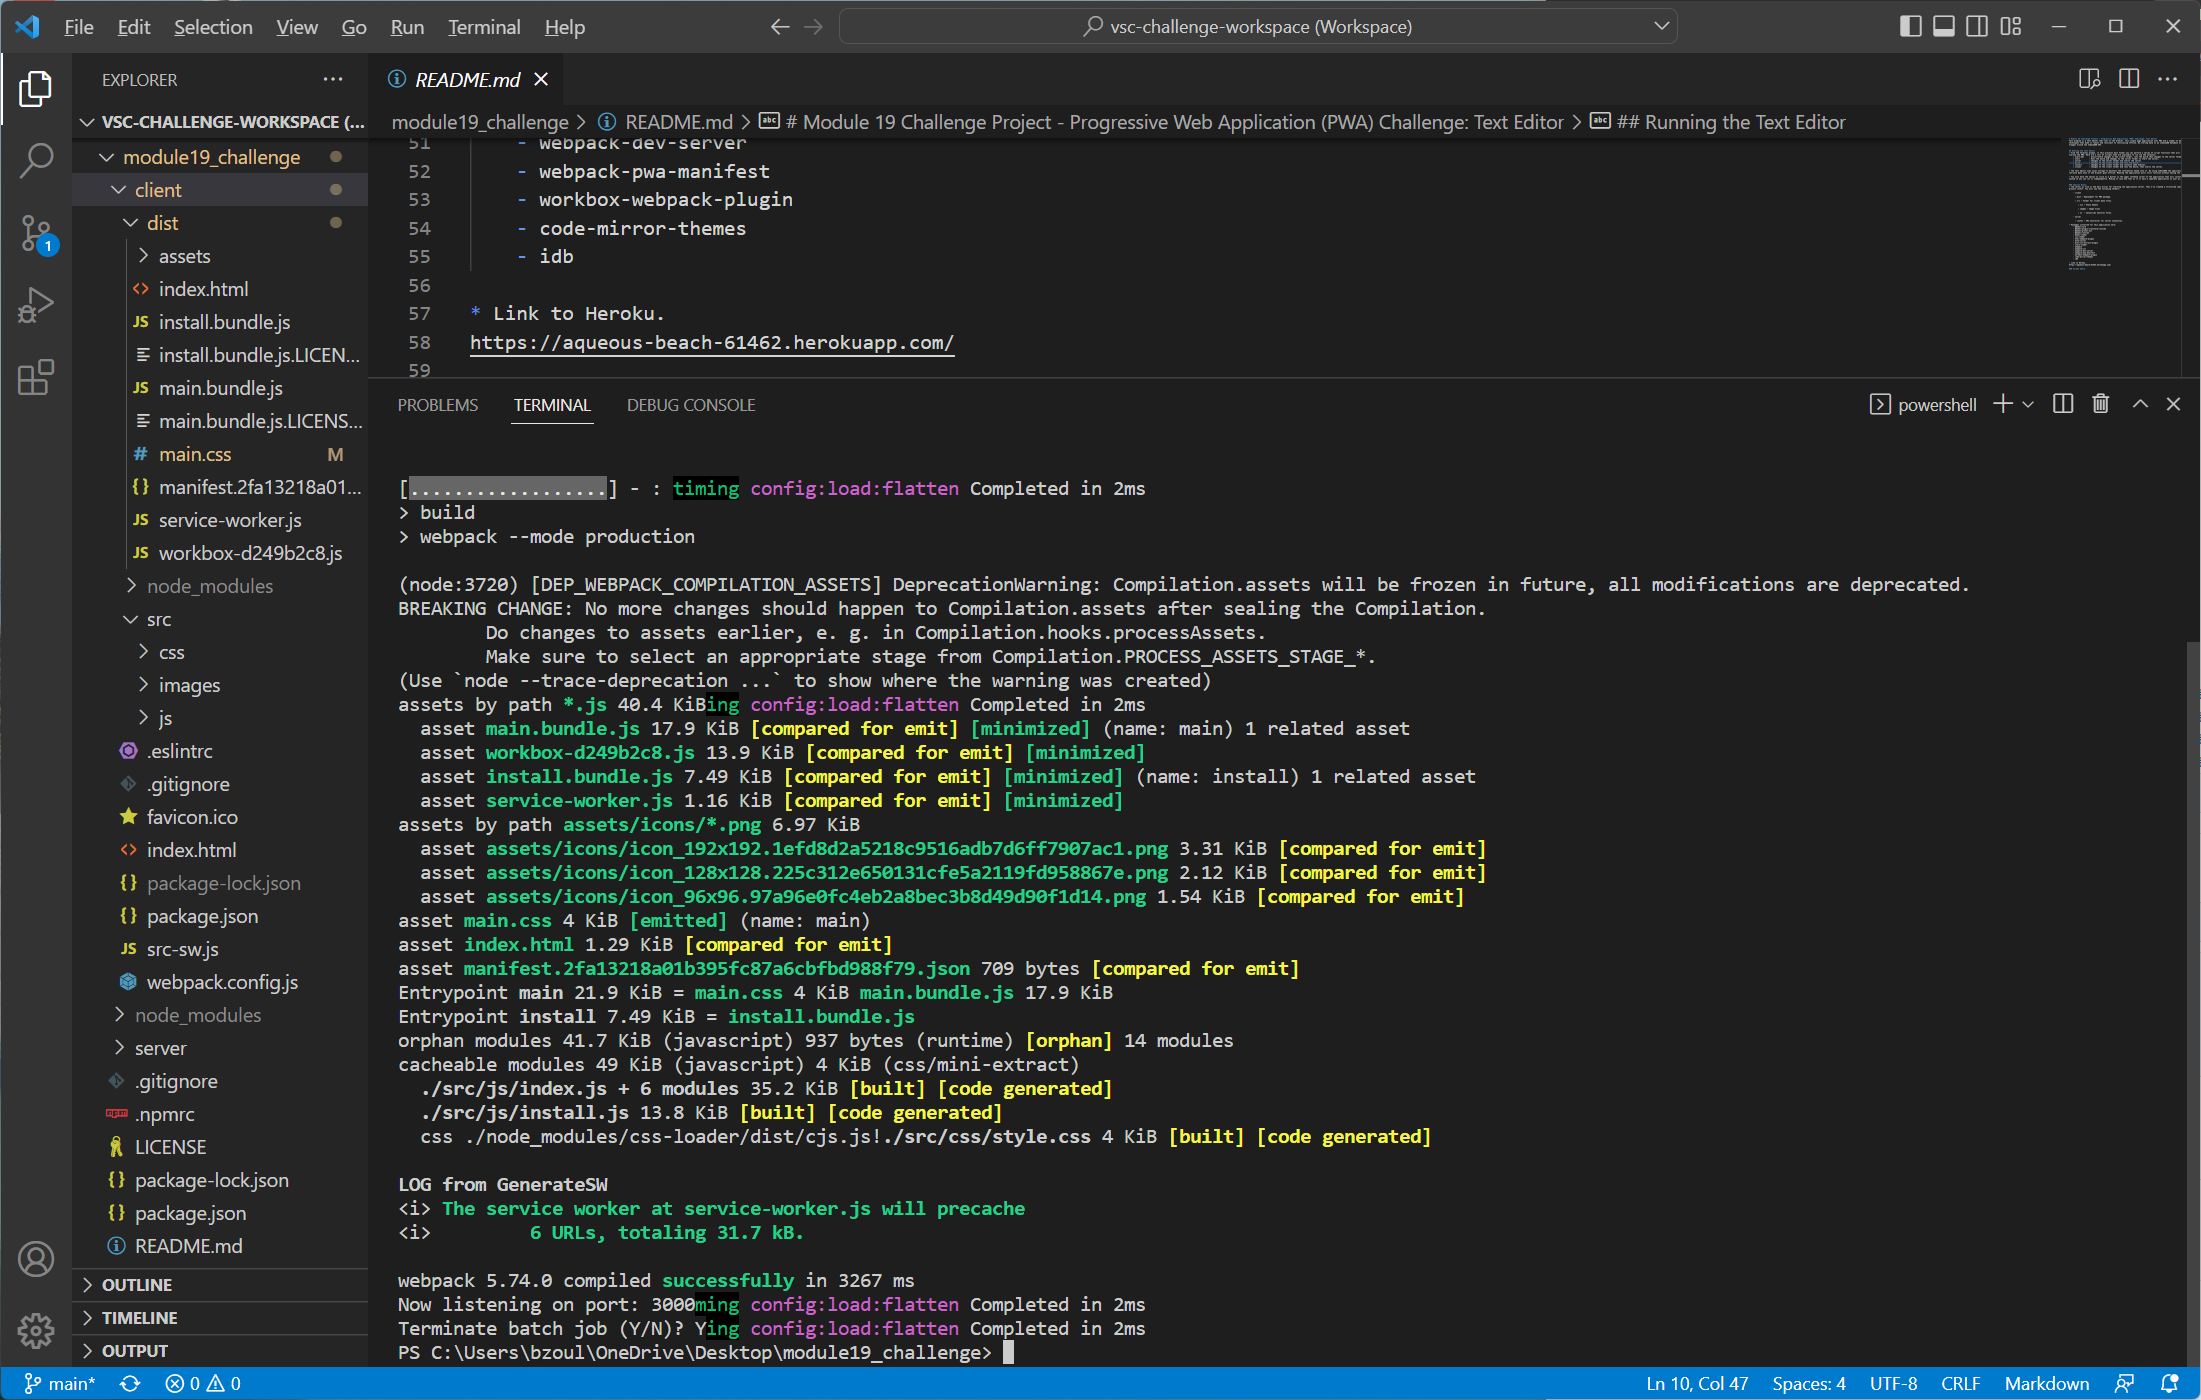Split the terminal panel

[x=2062, y=404]
